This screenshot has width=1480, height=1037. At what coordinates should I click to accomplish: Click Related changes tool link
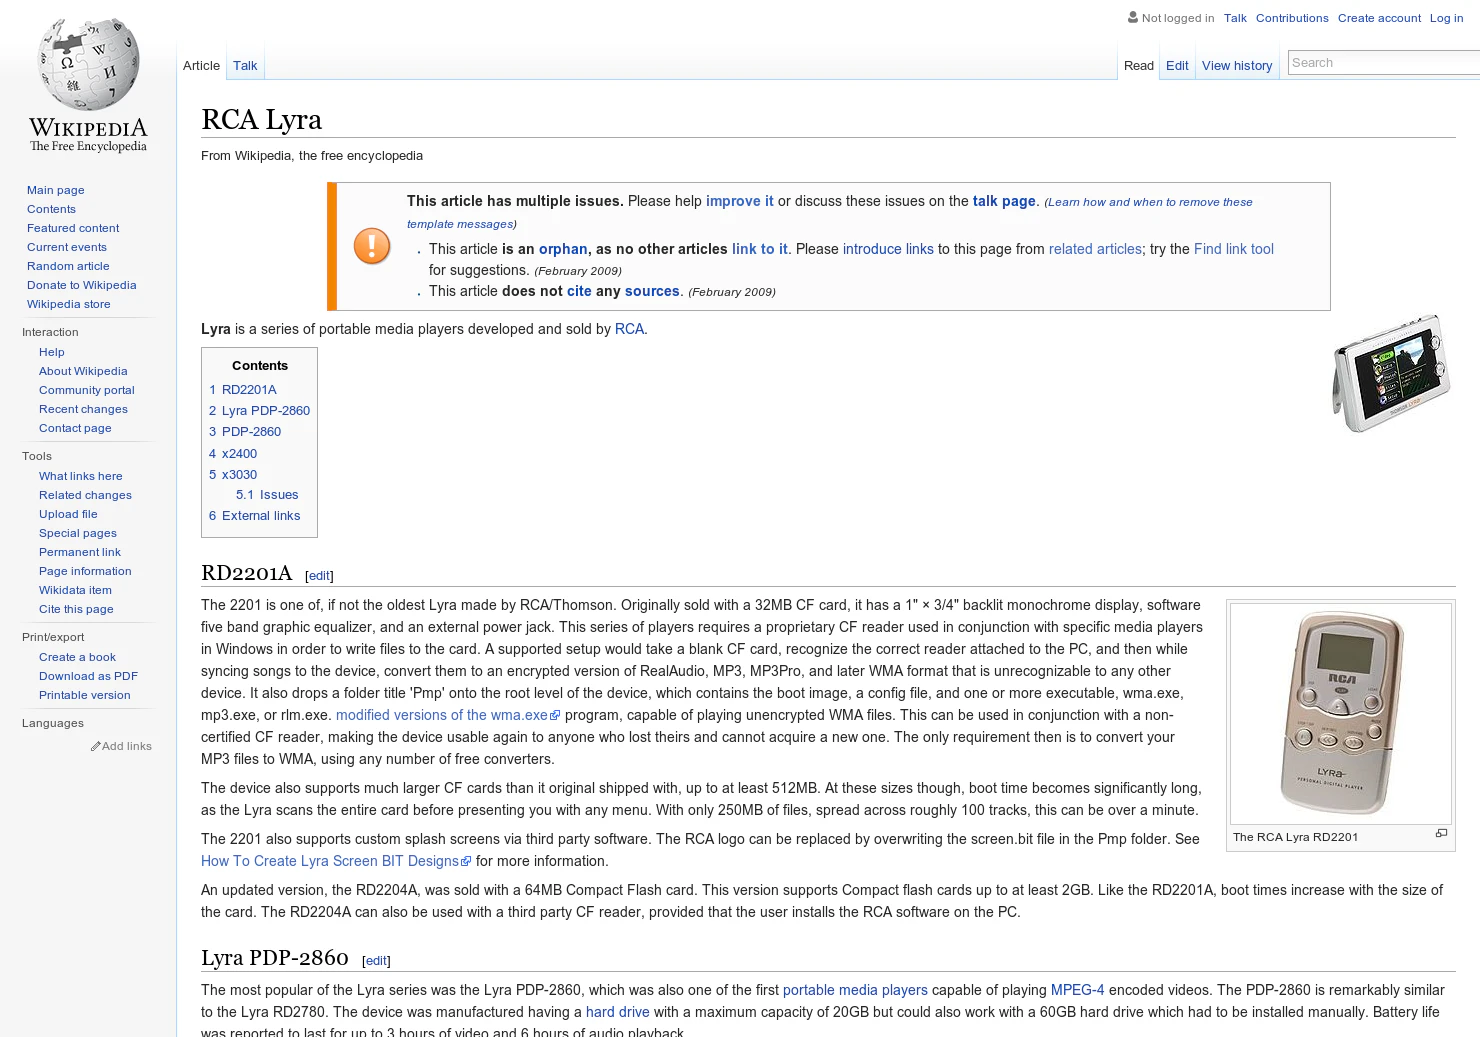[x=85, y=495]
